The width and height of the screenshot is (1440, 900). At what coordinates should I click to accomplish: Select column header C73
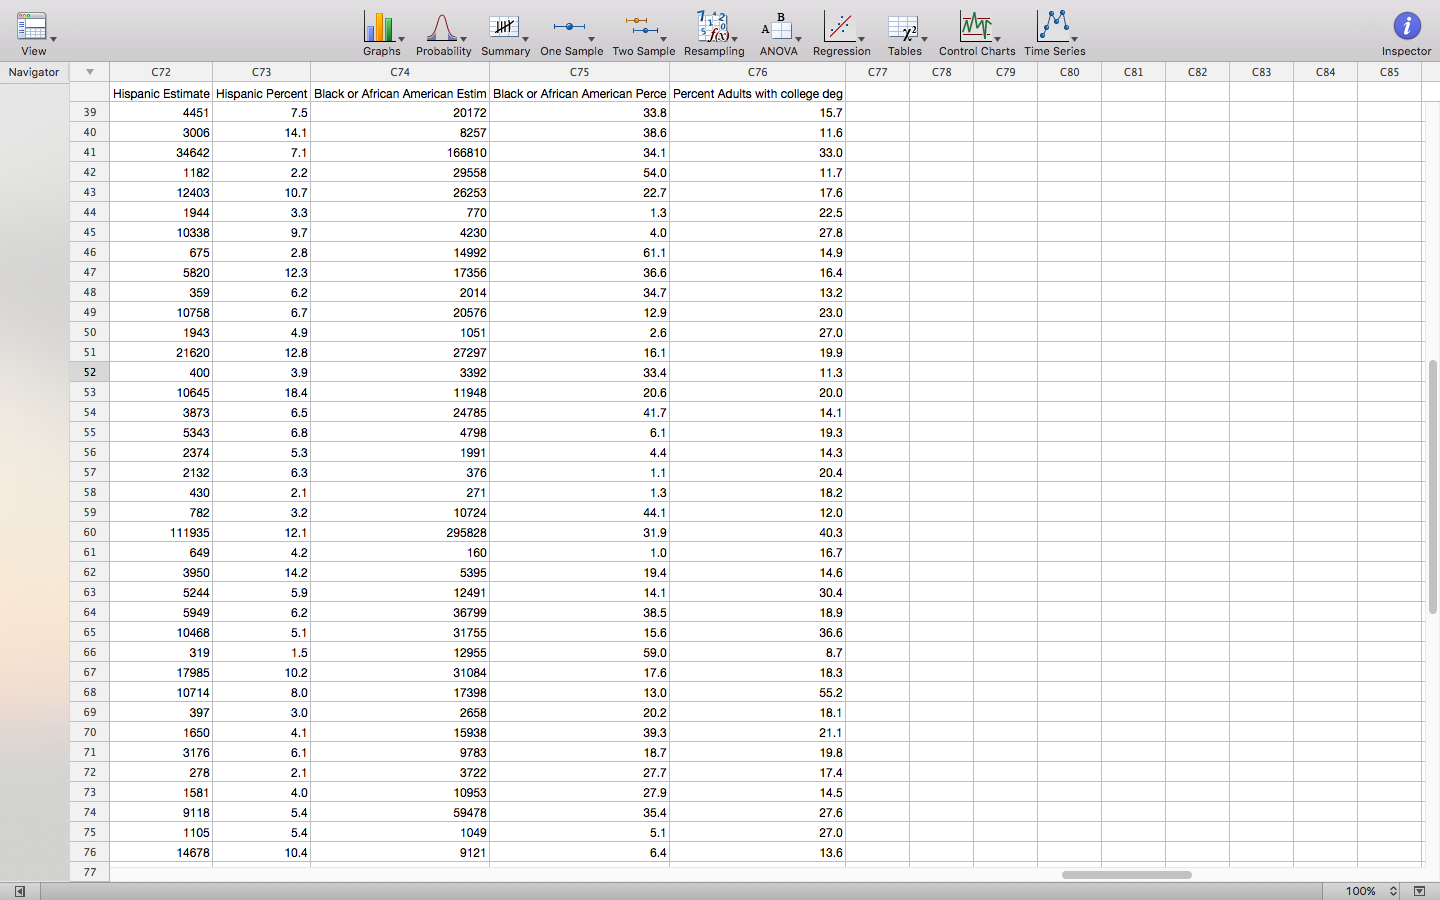pyautogui.click(x=261, y=72)
